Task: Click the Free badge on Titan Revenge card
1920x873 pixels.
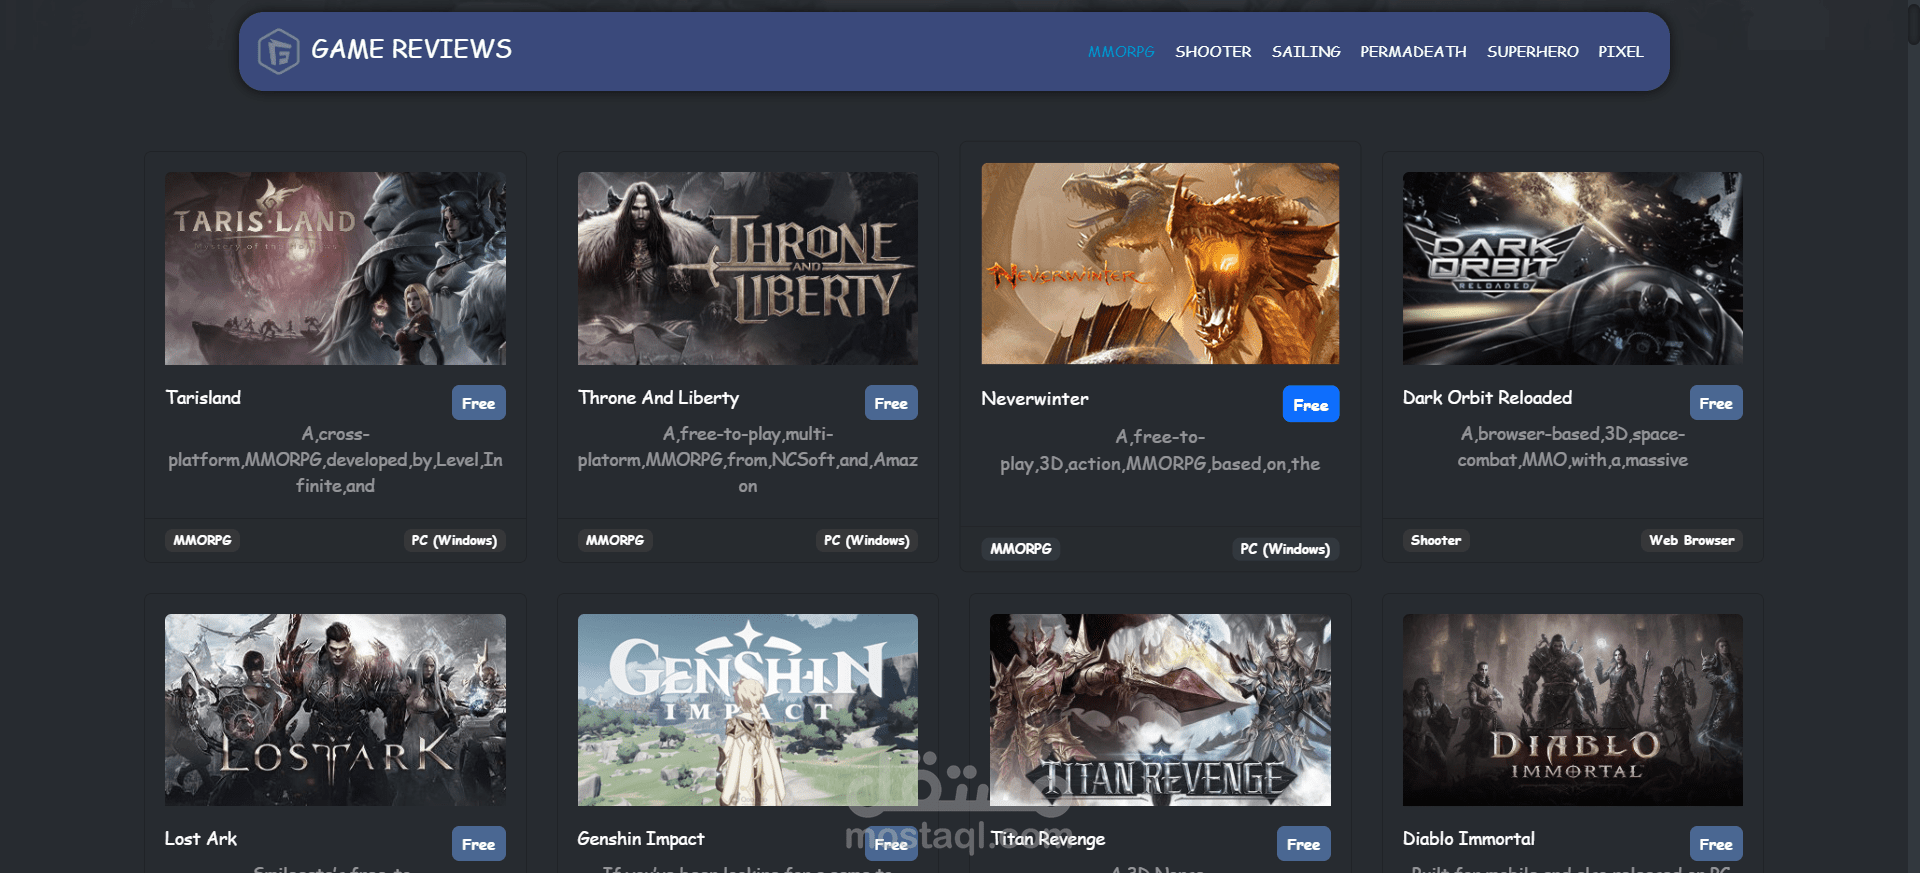Action: click(1303, 844)
